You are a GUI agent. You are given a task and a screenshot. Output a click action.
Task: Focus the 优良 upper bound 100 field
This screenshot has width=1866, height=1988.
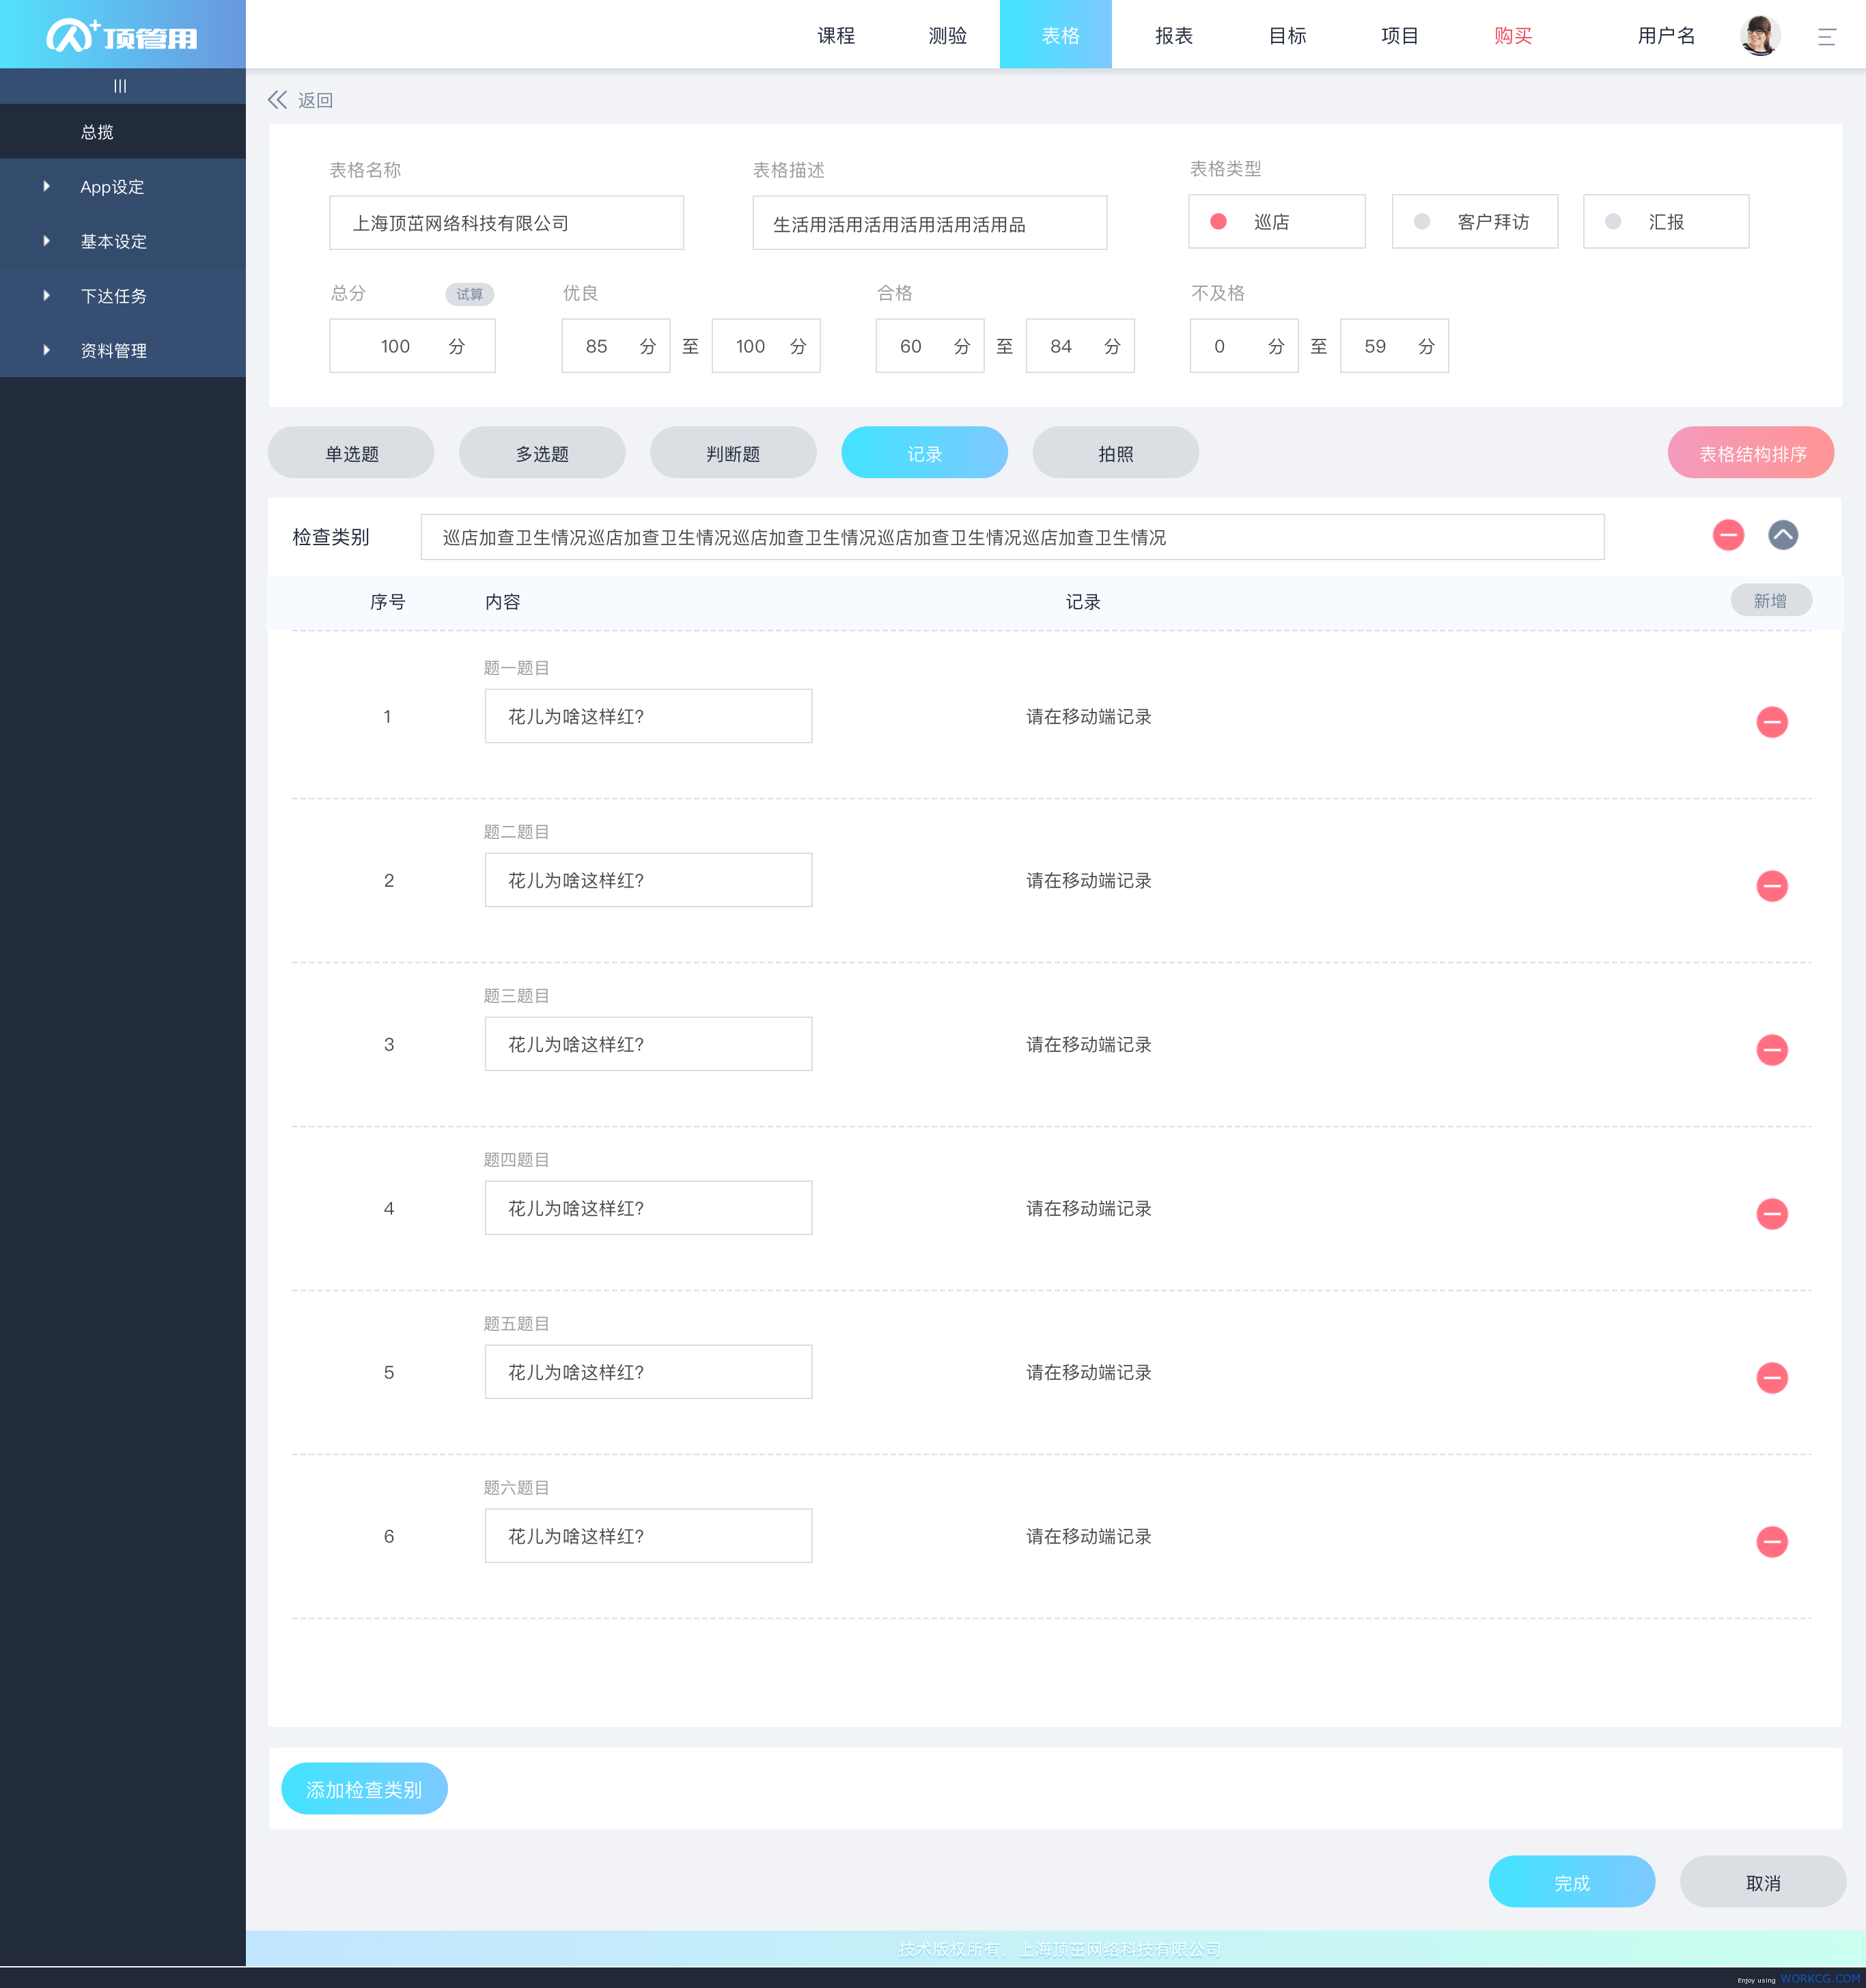[x=766, y=345]
